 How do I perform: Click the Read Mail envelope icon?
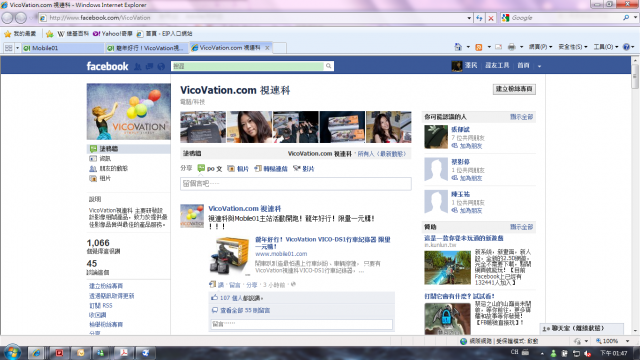pos(498,47)
